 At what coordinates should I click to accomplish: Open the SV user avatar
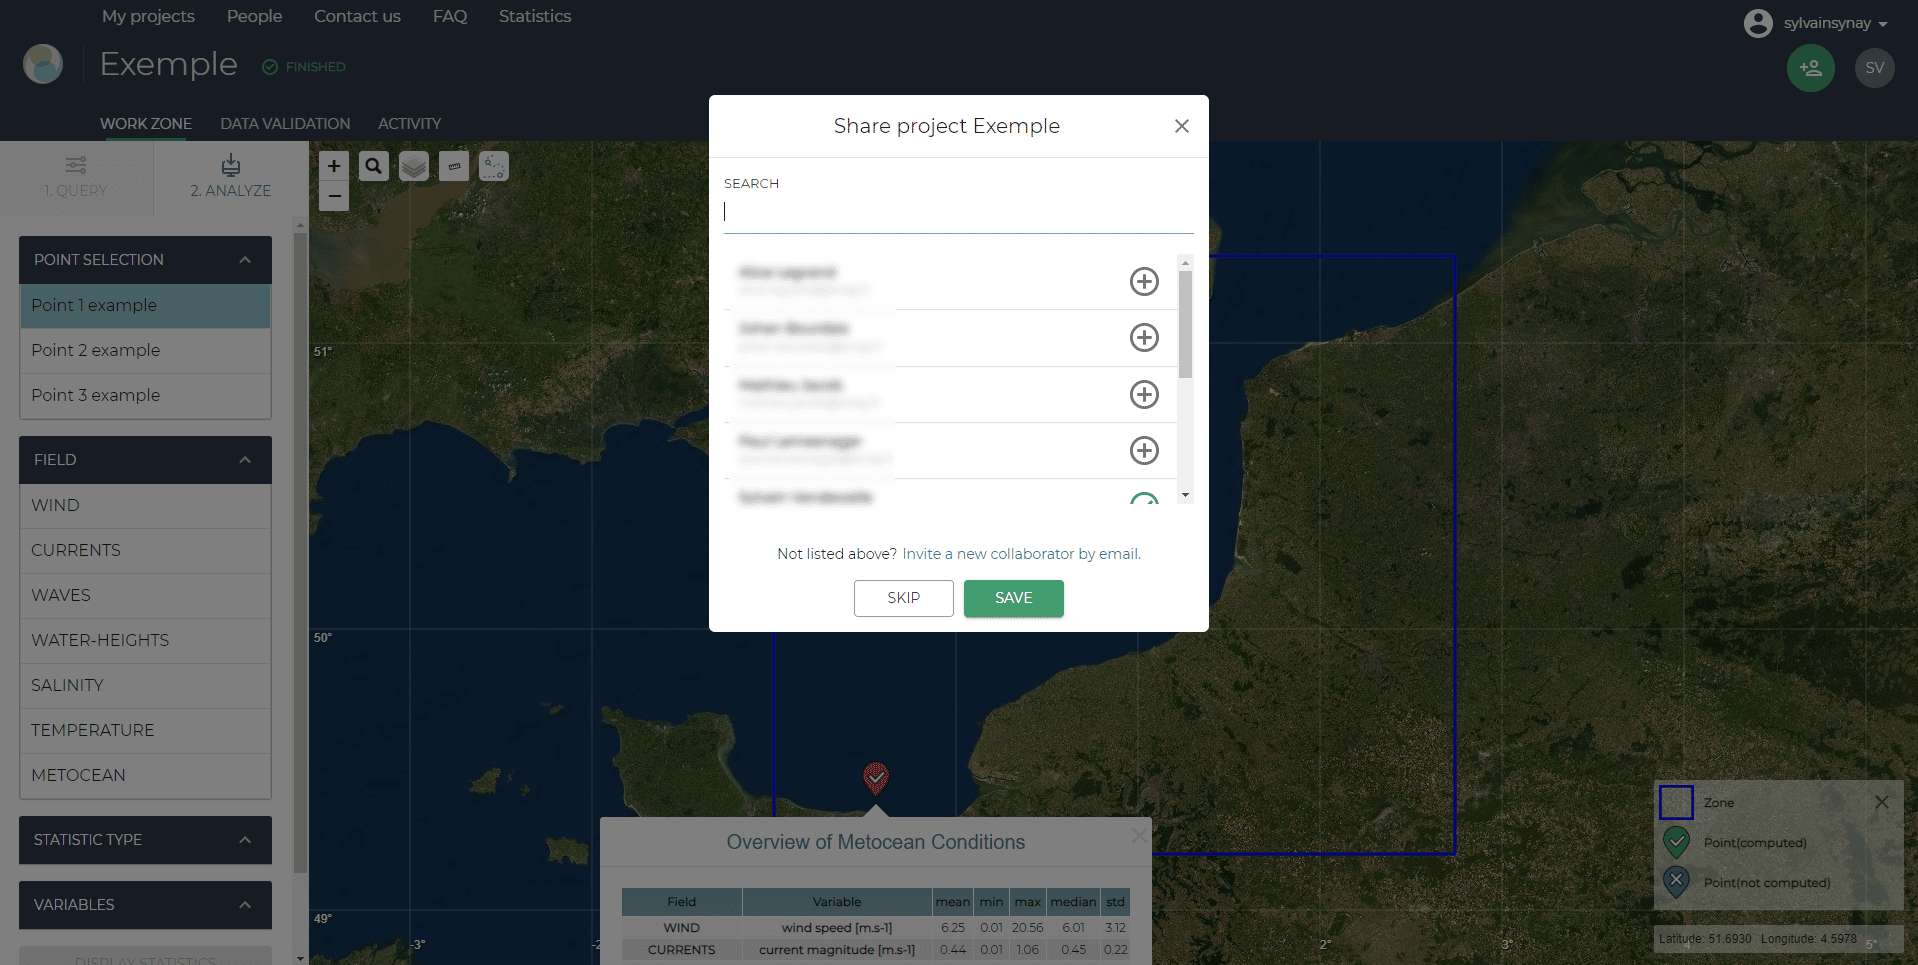point(1875,68)
